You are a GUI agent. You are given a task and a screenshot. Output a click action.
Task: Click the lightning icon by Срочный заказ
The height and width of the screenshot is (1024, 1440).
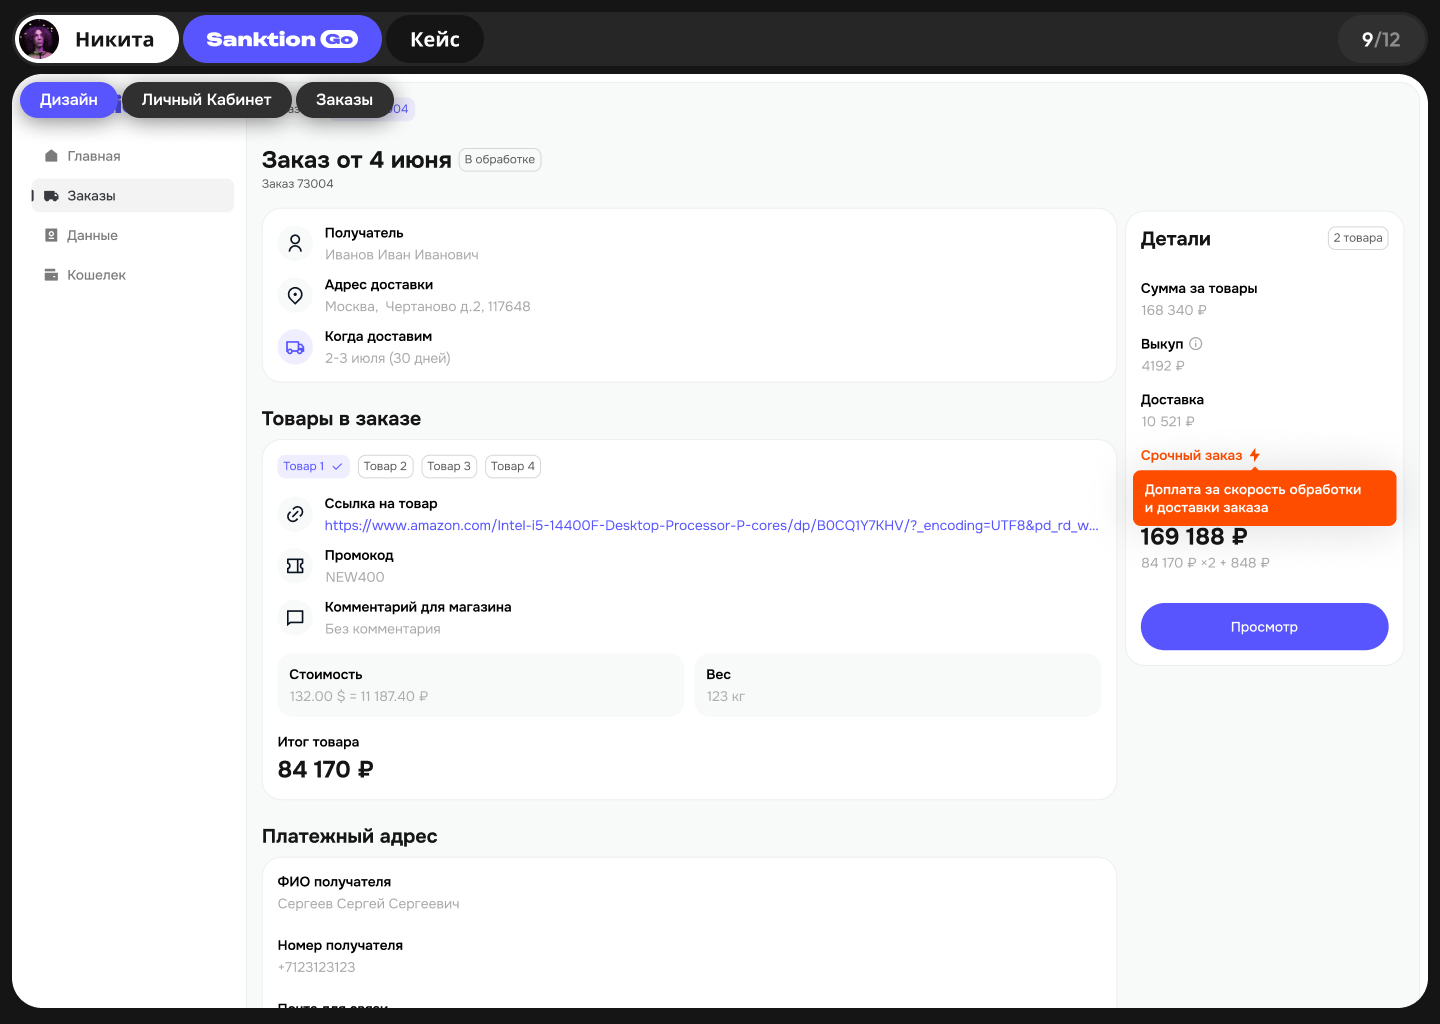click(x=1256, y=454)
